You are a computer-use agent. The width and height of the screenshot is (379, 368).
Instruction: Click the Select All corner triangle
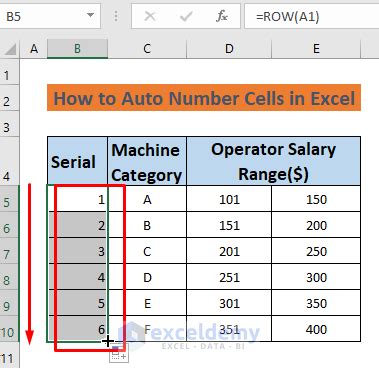coord(10,49)
